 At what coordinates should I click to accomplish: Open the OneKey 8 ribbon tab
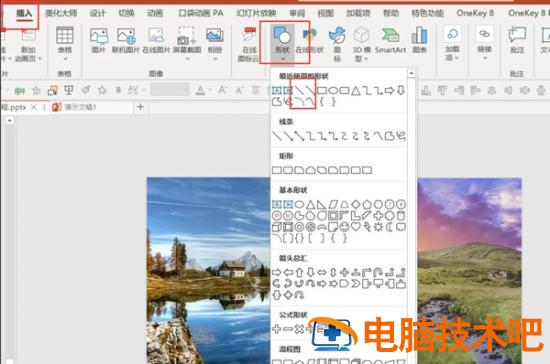pos(475,13)
